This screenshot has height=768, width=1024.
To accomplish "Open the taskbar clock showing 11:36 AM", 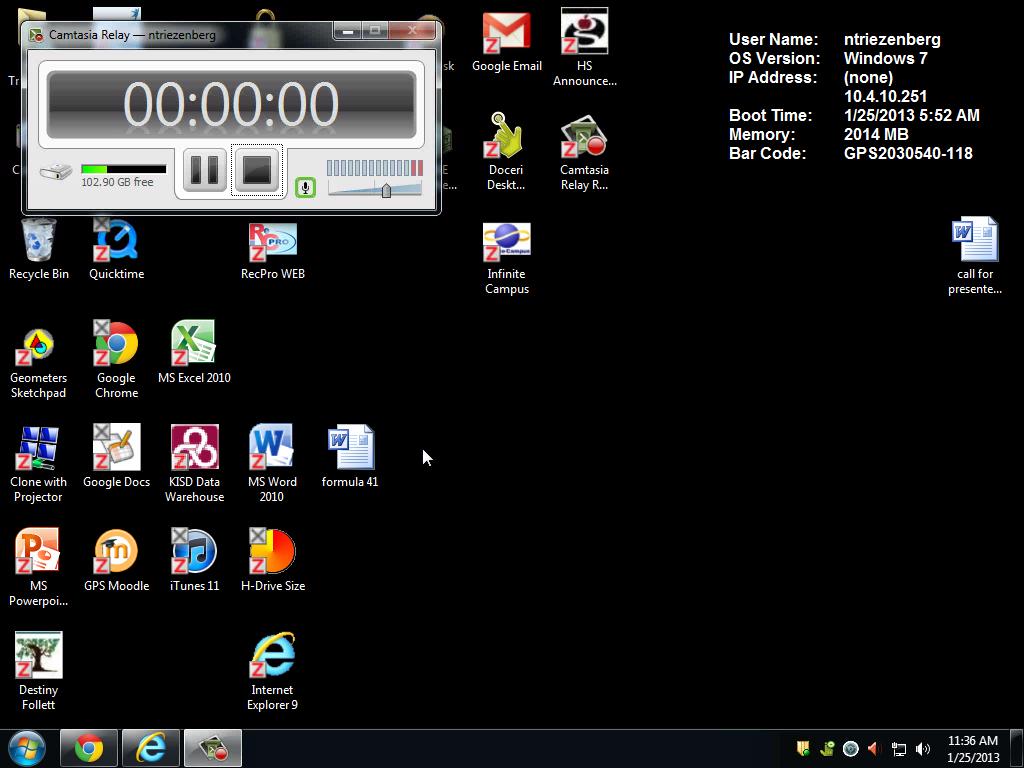I will [973, 748].
